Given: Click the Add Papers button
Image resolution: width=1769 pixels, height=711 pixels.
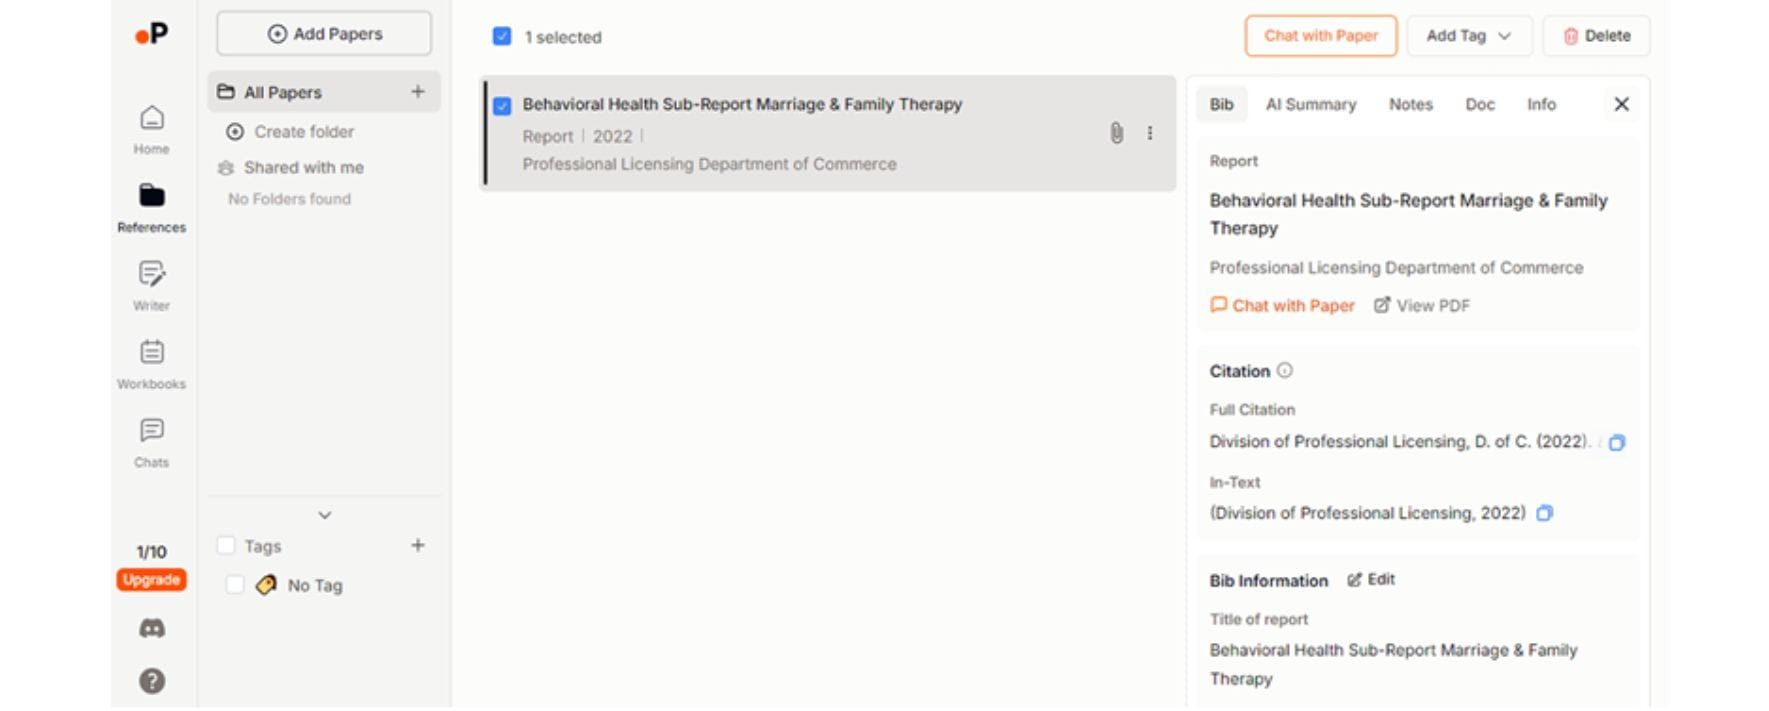Looking at the screenshot, I should [x=324, y=34].
